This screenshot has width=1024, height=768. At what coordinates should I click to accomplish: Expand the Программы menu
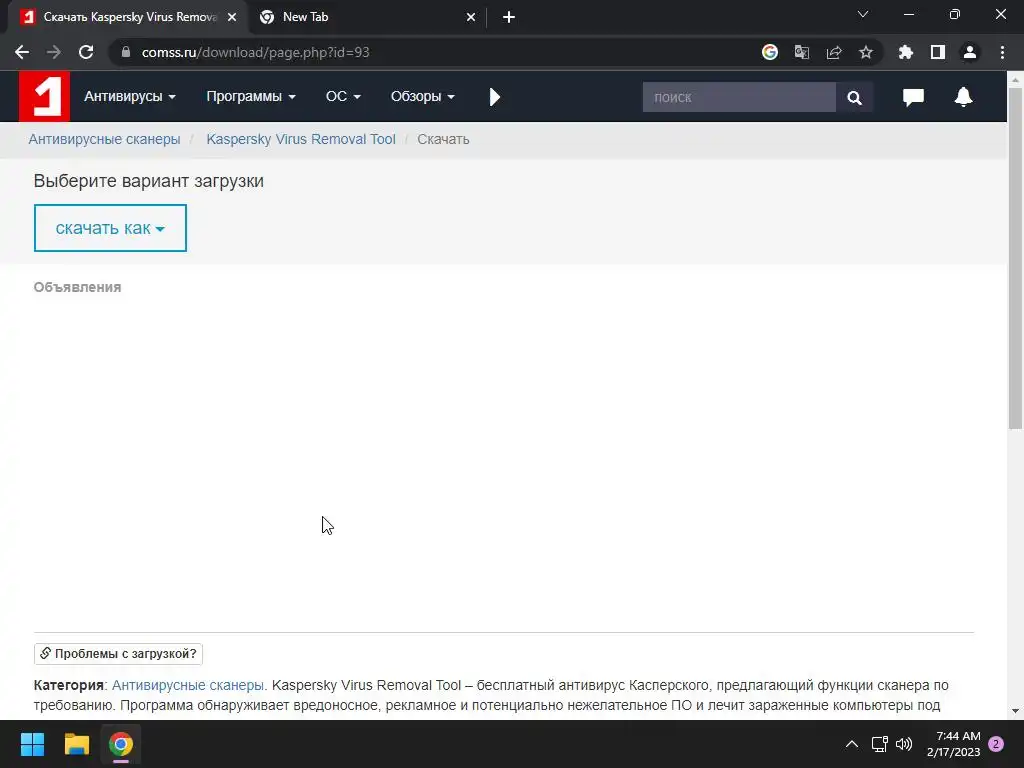251,97
